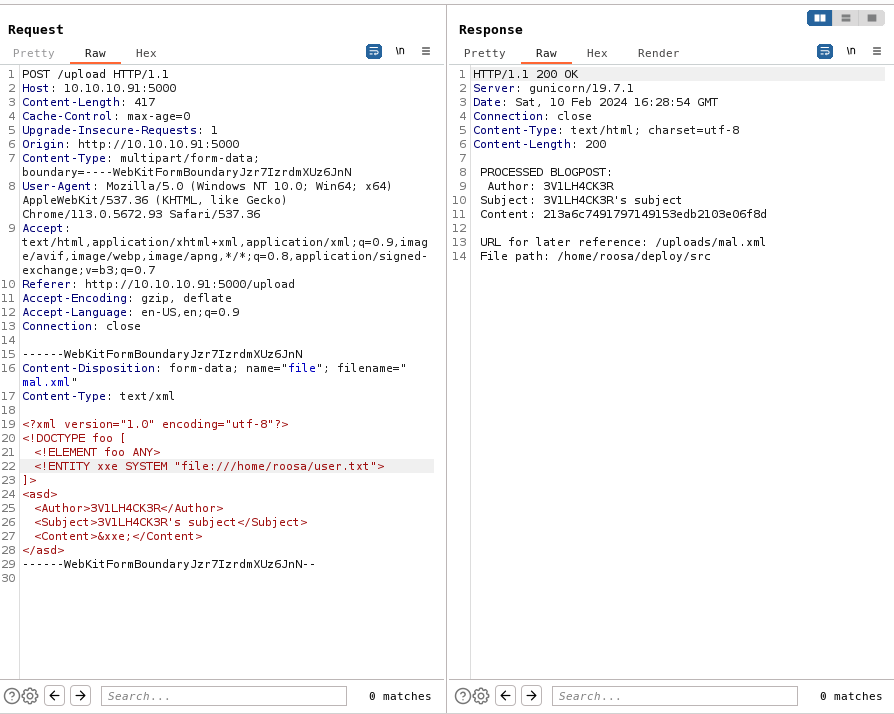Go to previous match in Request search
The height and width of the screenshot is (714, 894).
coord(55,696)
